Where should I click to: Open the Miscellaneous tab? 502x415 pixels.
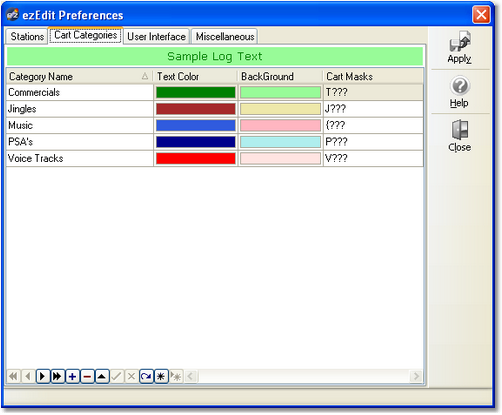(225, 36)
